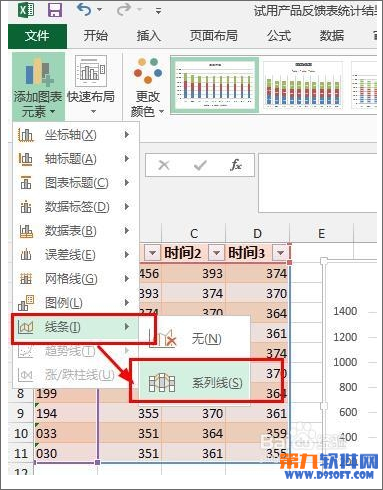Switch to the 页面布局 tab
The height and width of the screenshot is (490, 383).
tap(214, 36)
